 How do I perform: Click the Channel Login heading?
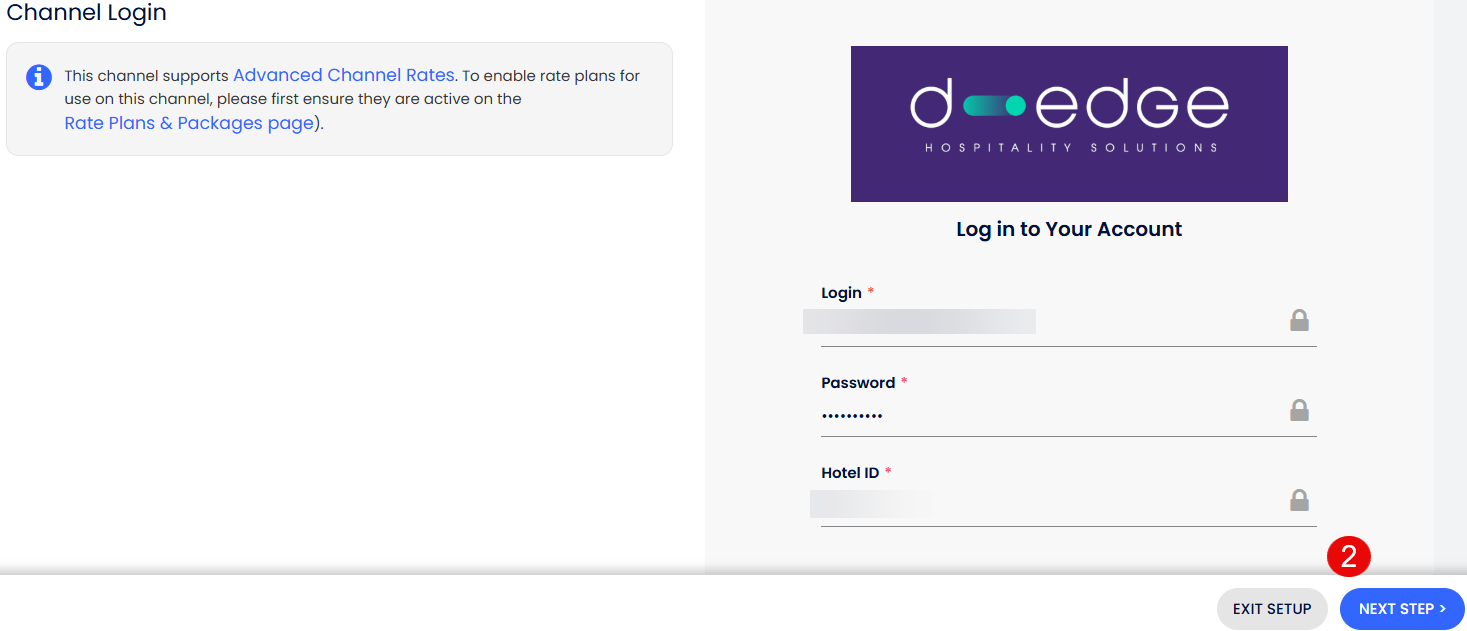[x=86, y=13]
